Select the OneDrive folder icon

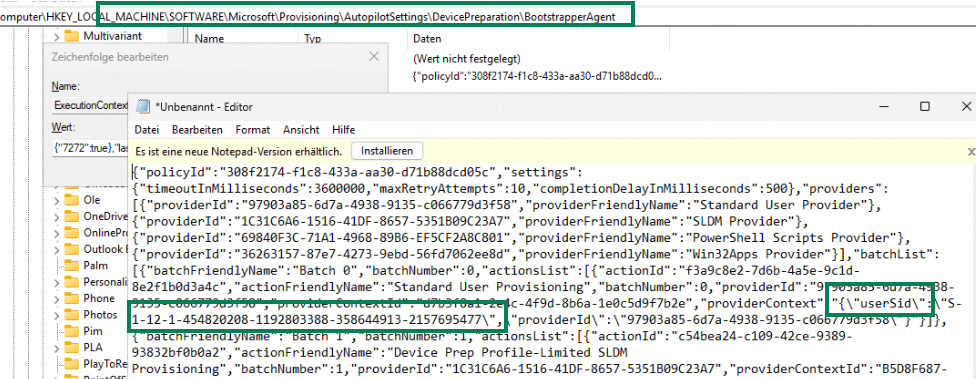point(72,217)
